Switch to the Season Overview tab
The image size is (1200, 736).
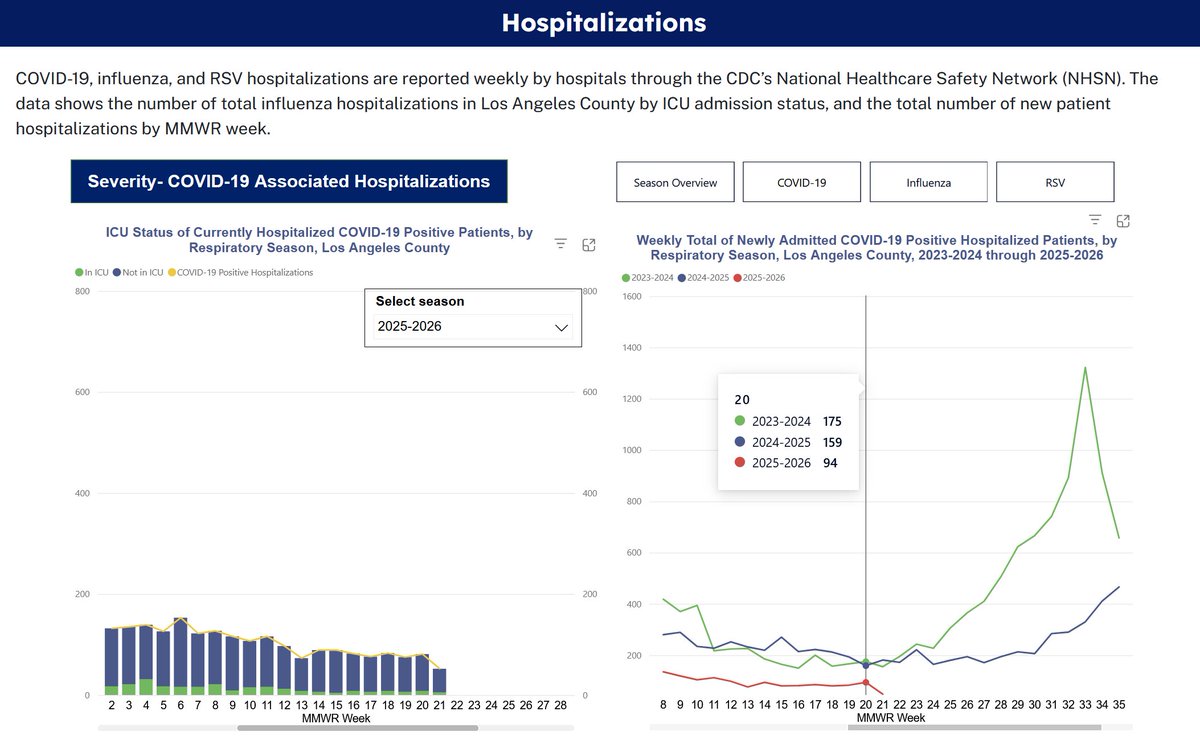(x=675, y=183)
